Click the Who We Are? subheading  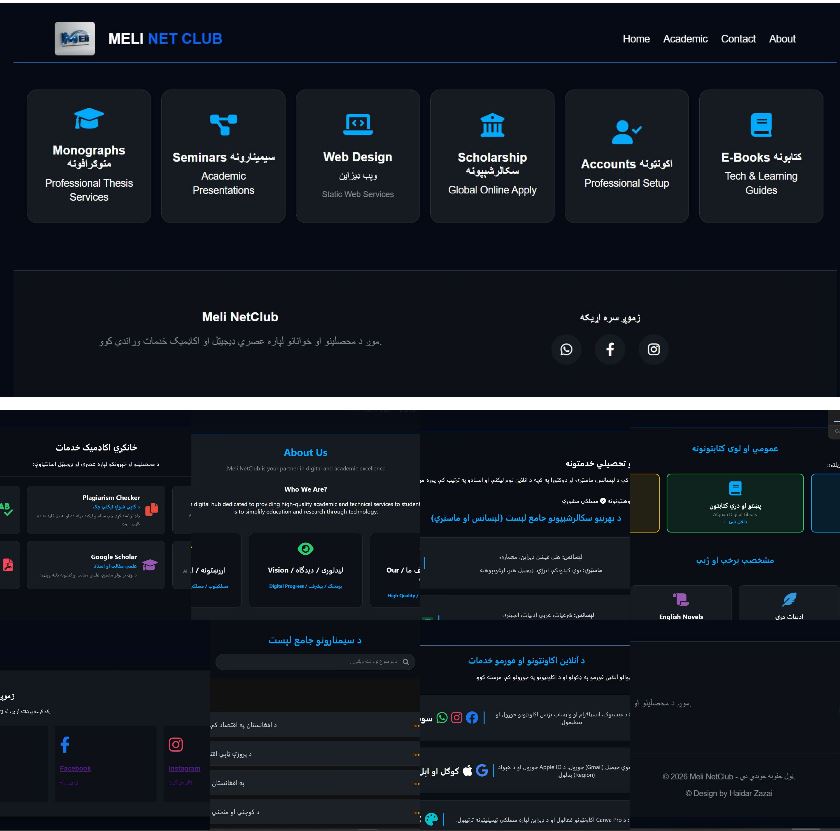pyautogui.click(x=305, y=489)
